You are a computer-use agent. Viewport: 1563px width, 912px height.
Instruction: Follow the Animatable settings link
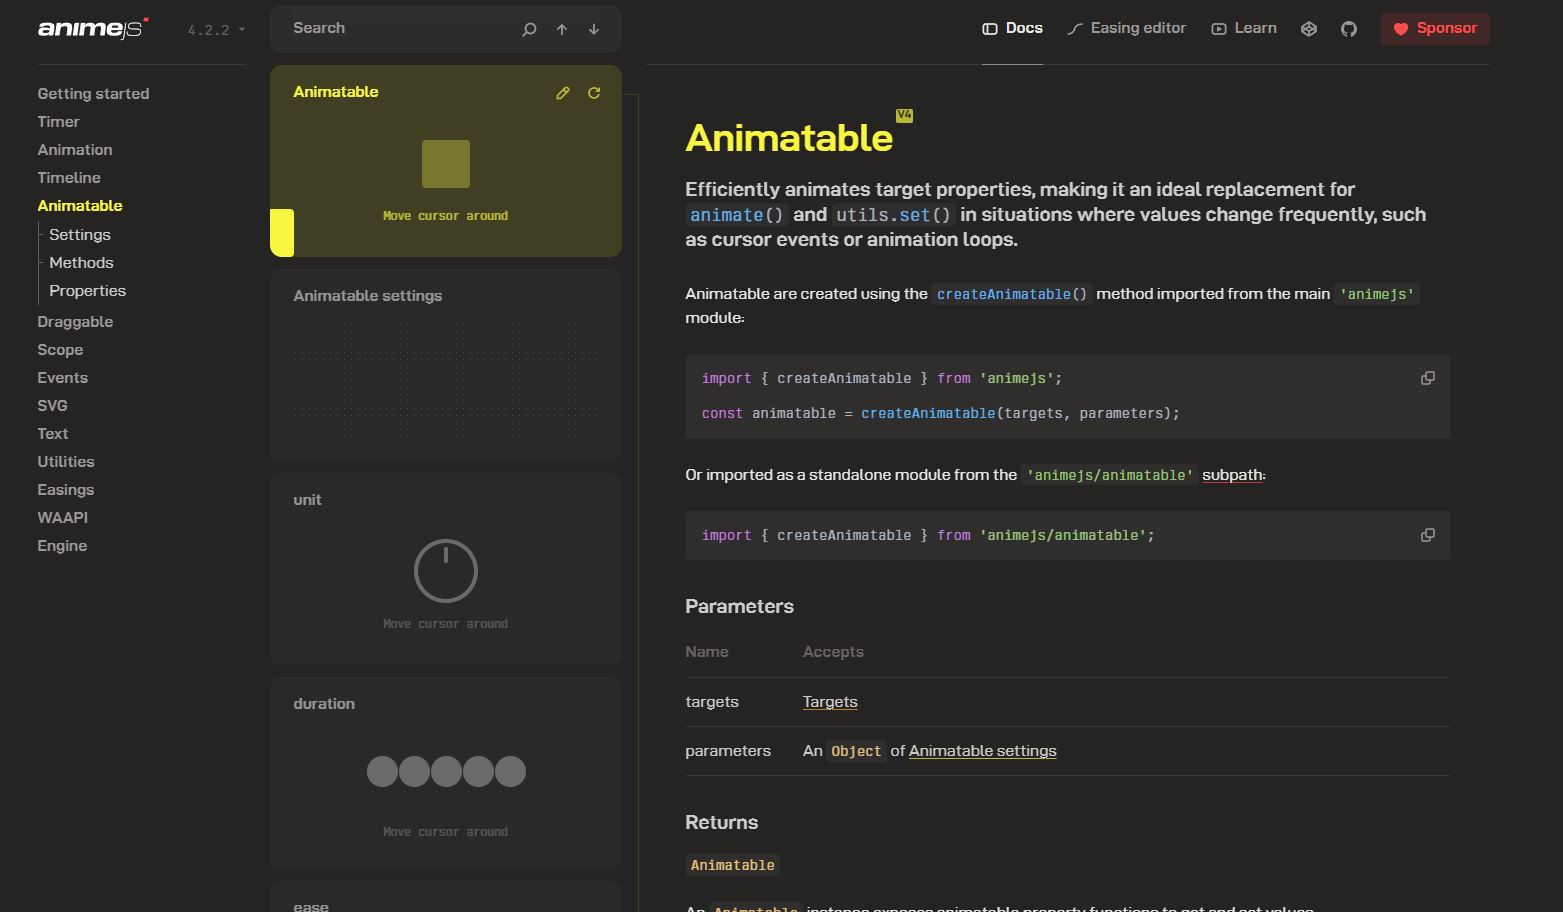coord(982,751)
